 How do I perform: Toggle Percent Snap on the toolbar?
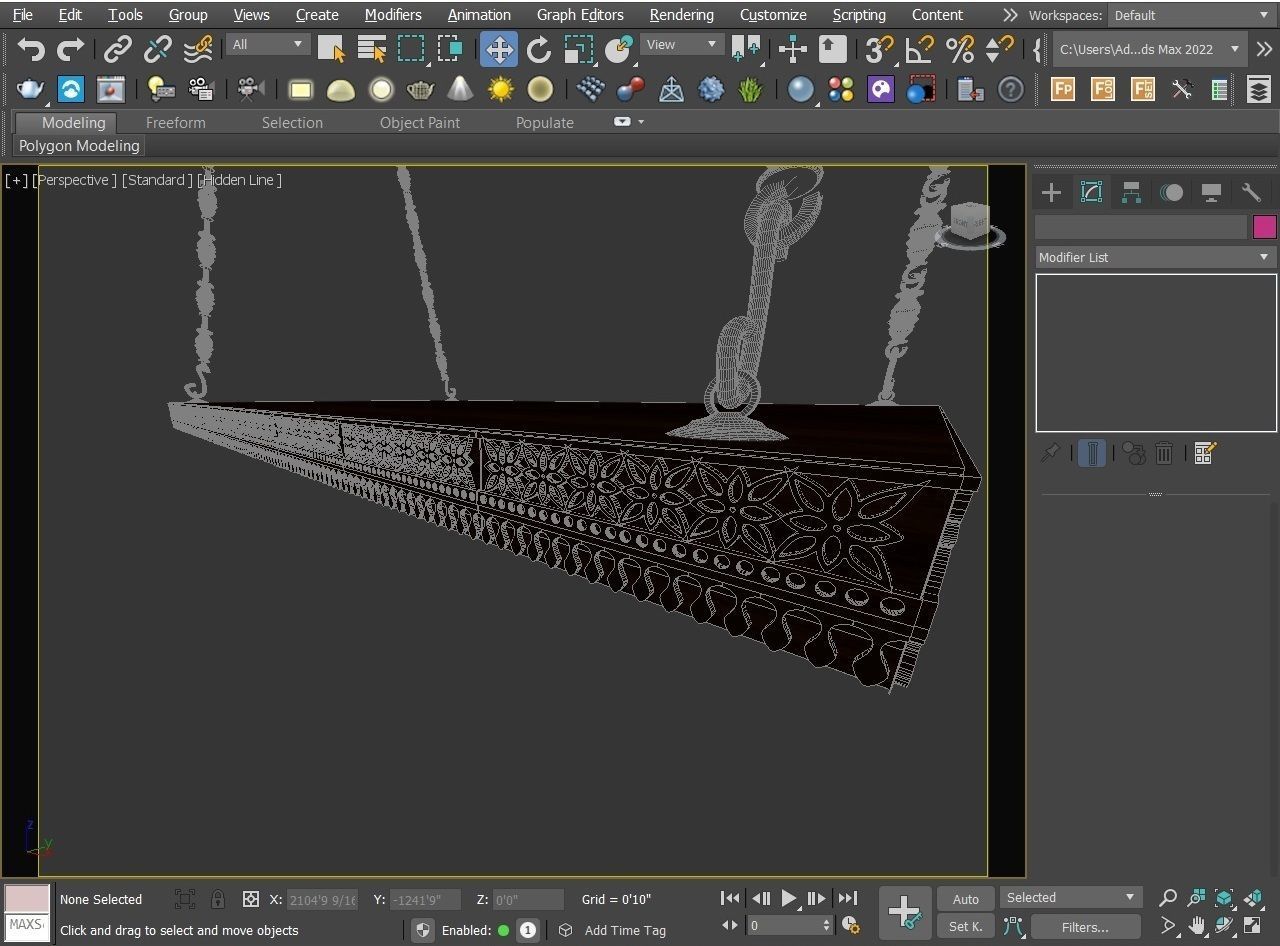[x=959, y=49]
